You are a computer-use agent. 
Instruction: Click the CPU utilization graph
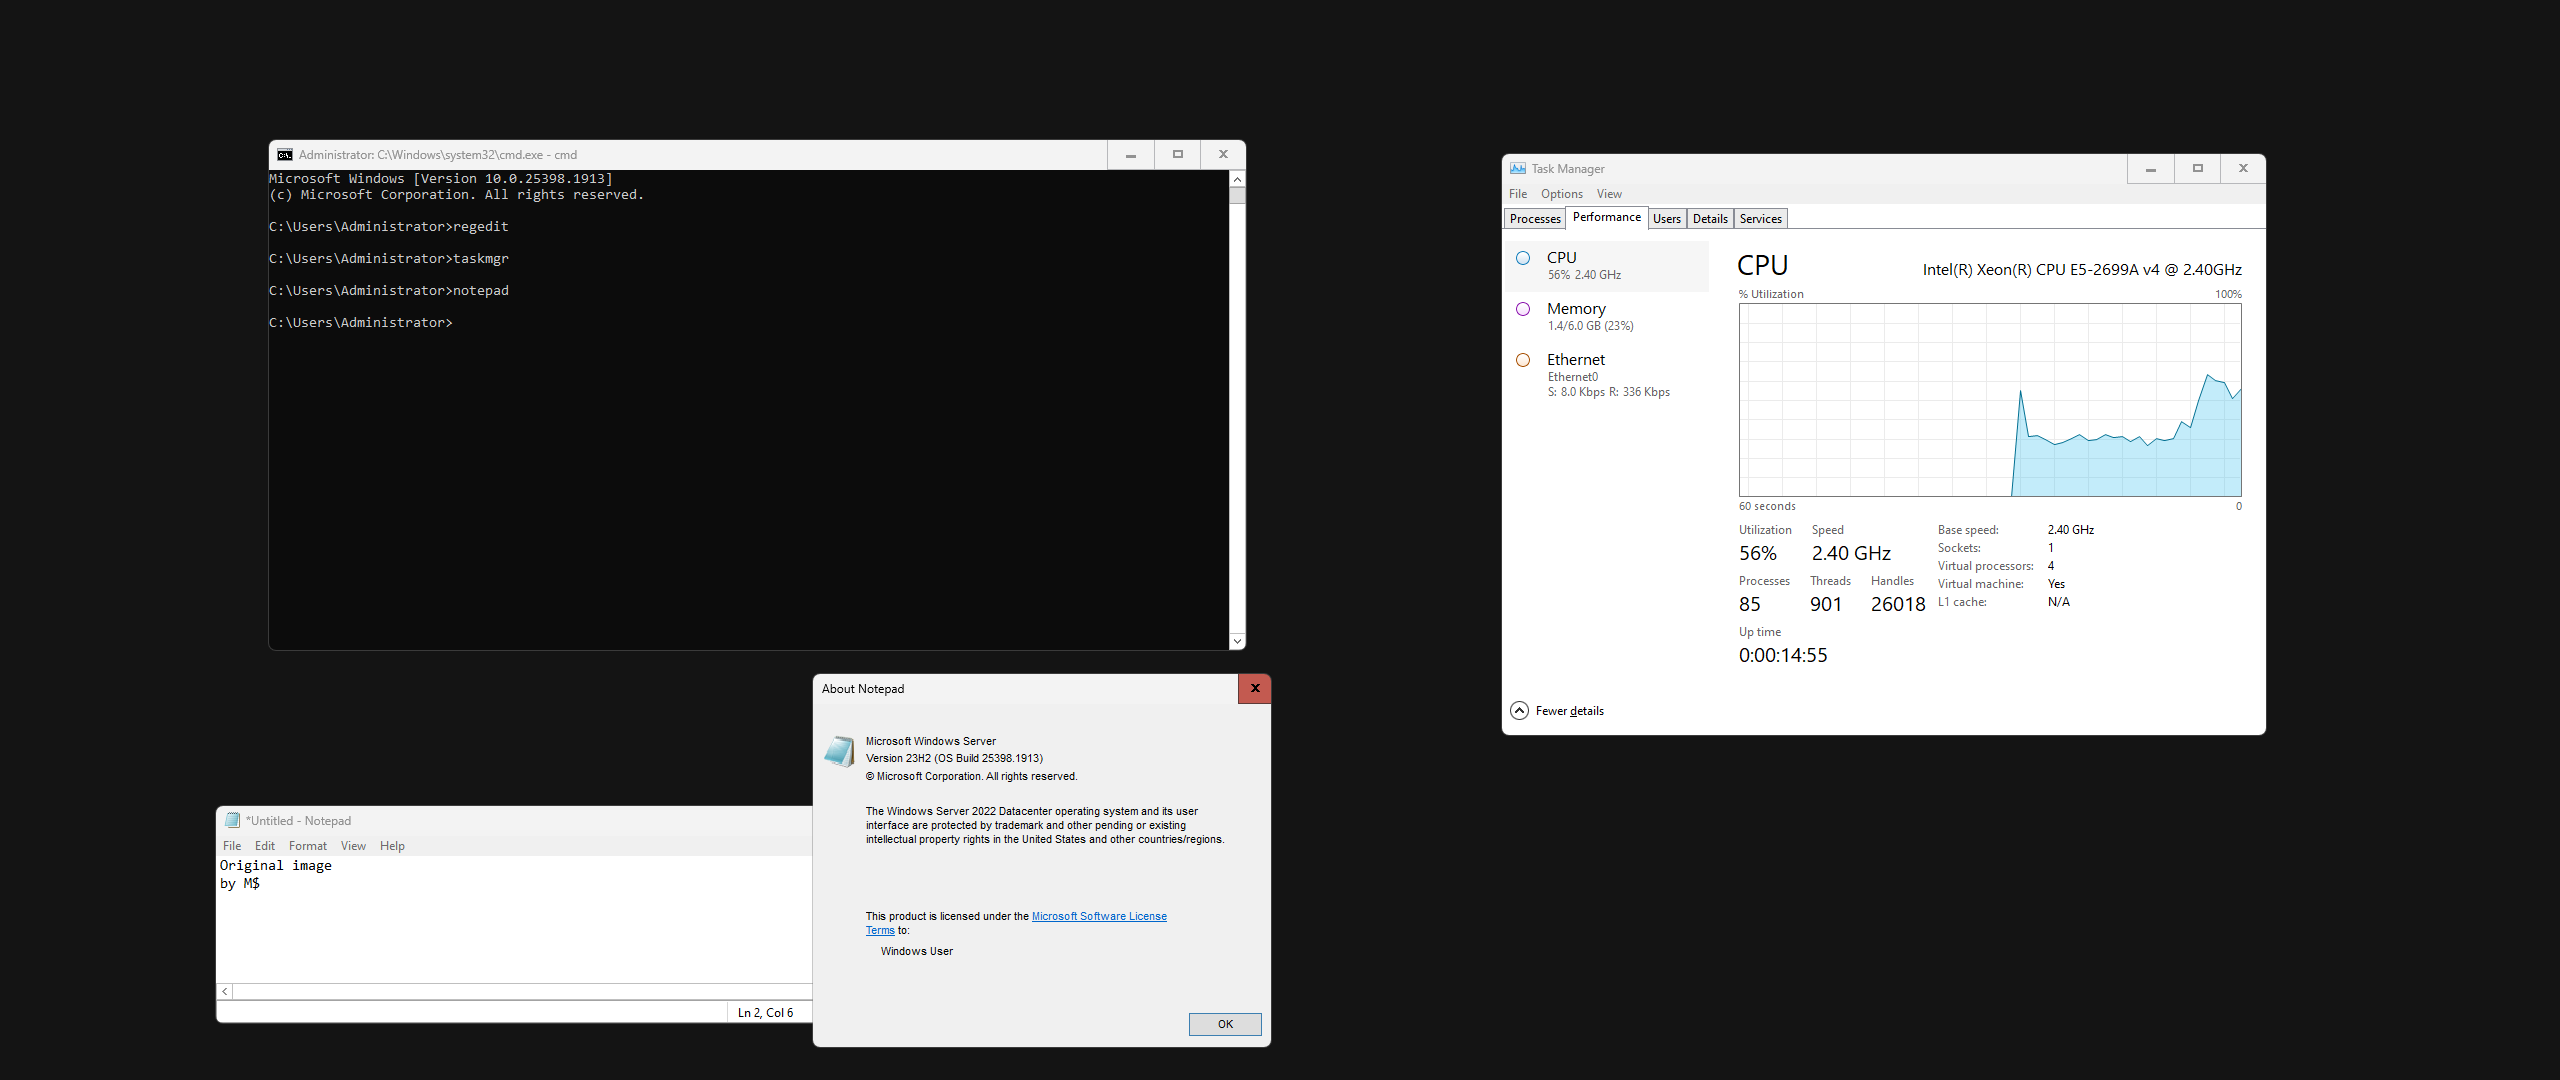click(x=1989, y=400)
